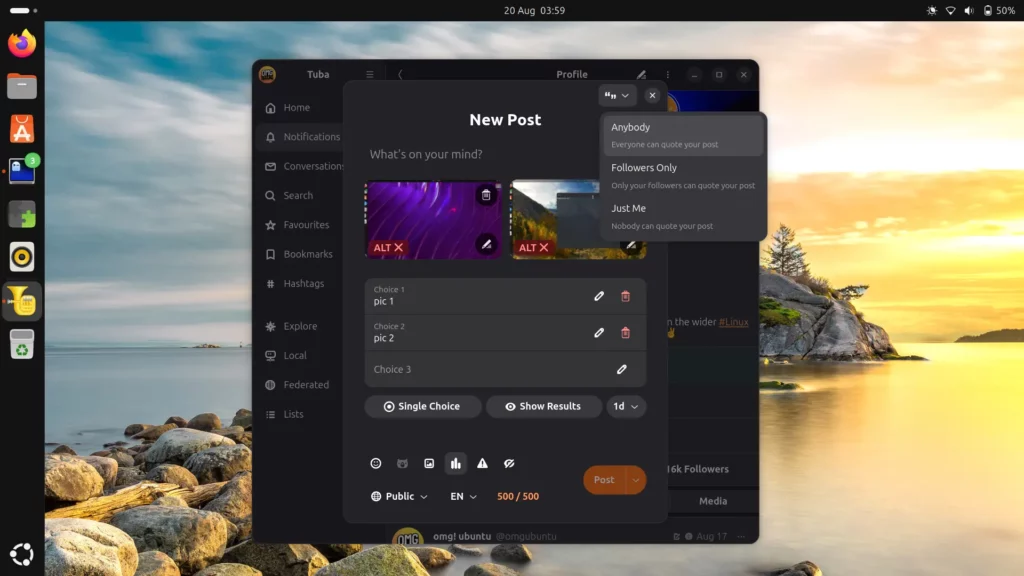Go back with the header chevron
Viewport: 1024px width, 576px height.
click(x=400, y=74)
